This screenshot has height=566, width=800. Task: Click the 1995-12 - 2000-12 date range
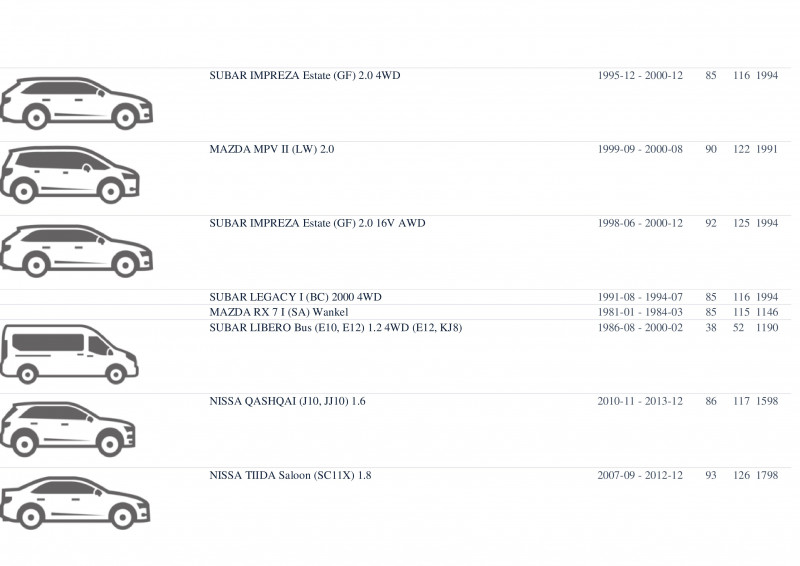(x=640, y=76)
